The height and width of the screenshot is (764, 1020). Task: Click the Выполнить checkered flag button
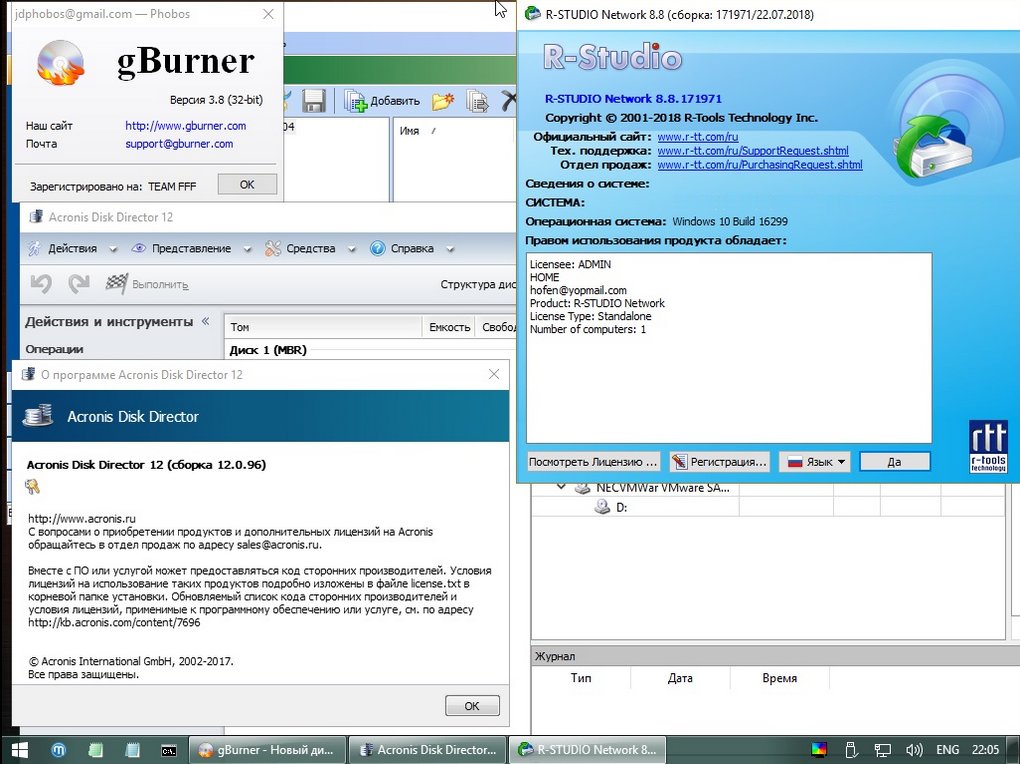[148, 284]
